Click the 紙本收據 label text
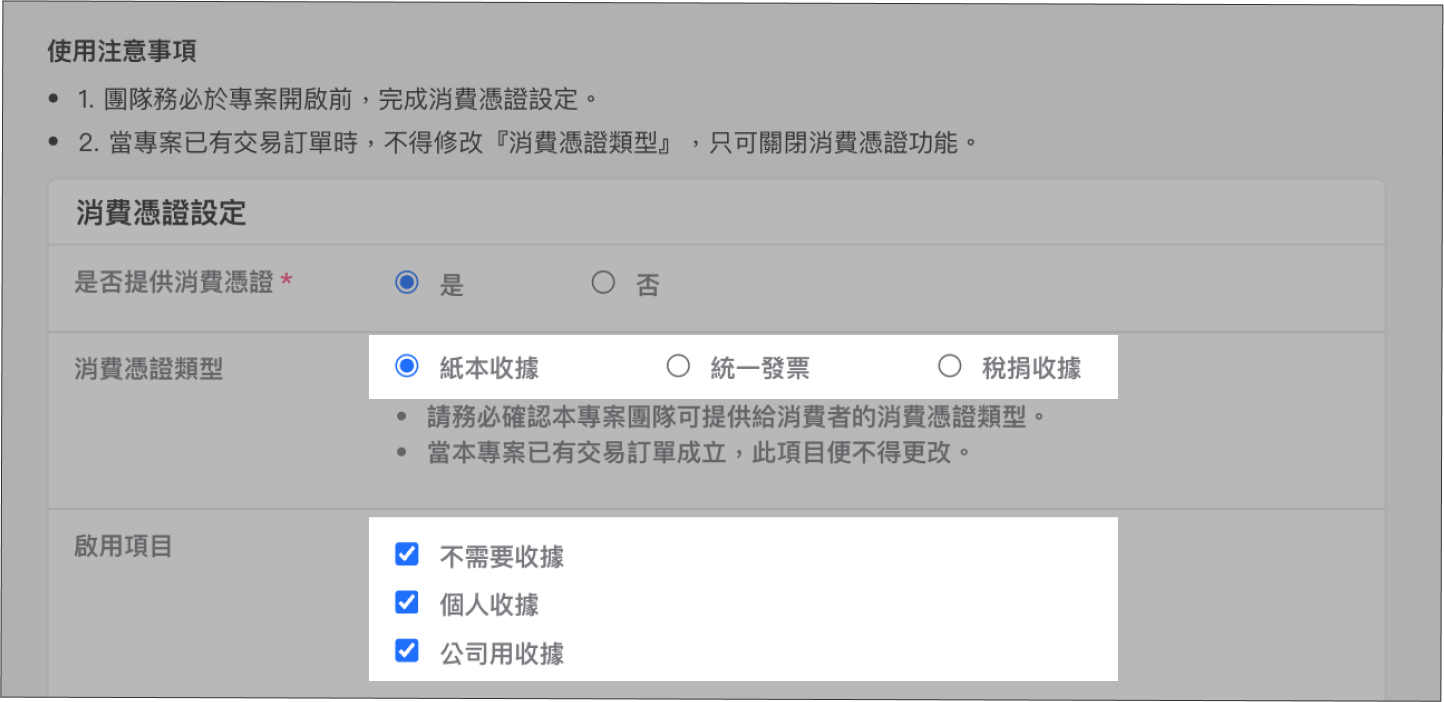The width and height of the screenshot is (1444, 702). point(489,368)
